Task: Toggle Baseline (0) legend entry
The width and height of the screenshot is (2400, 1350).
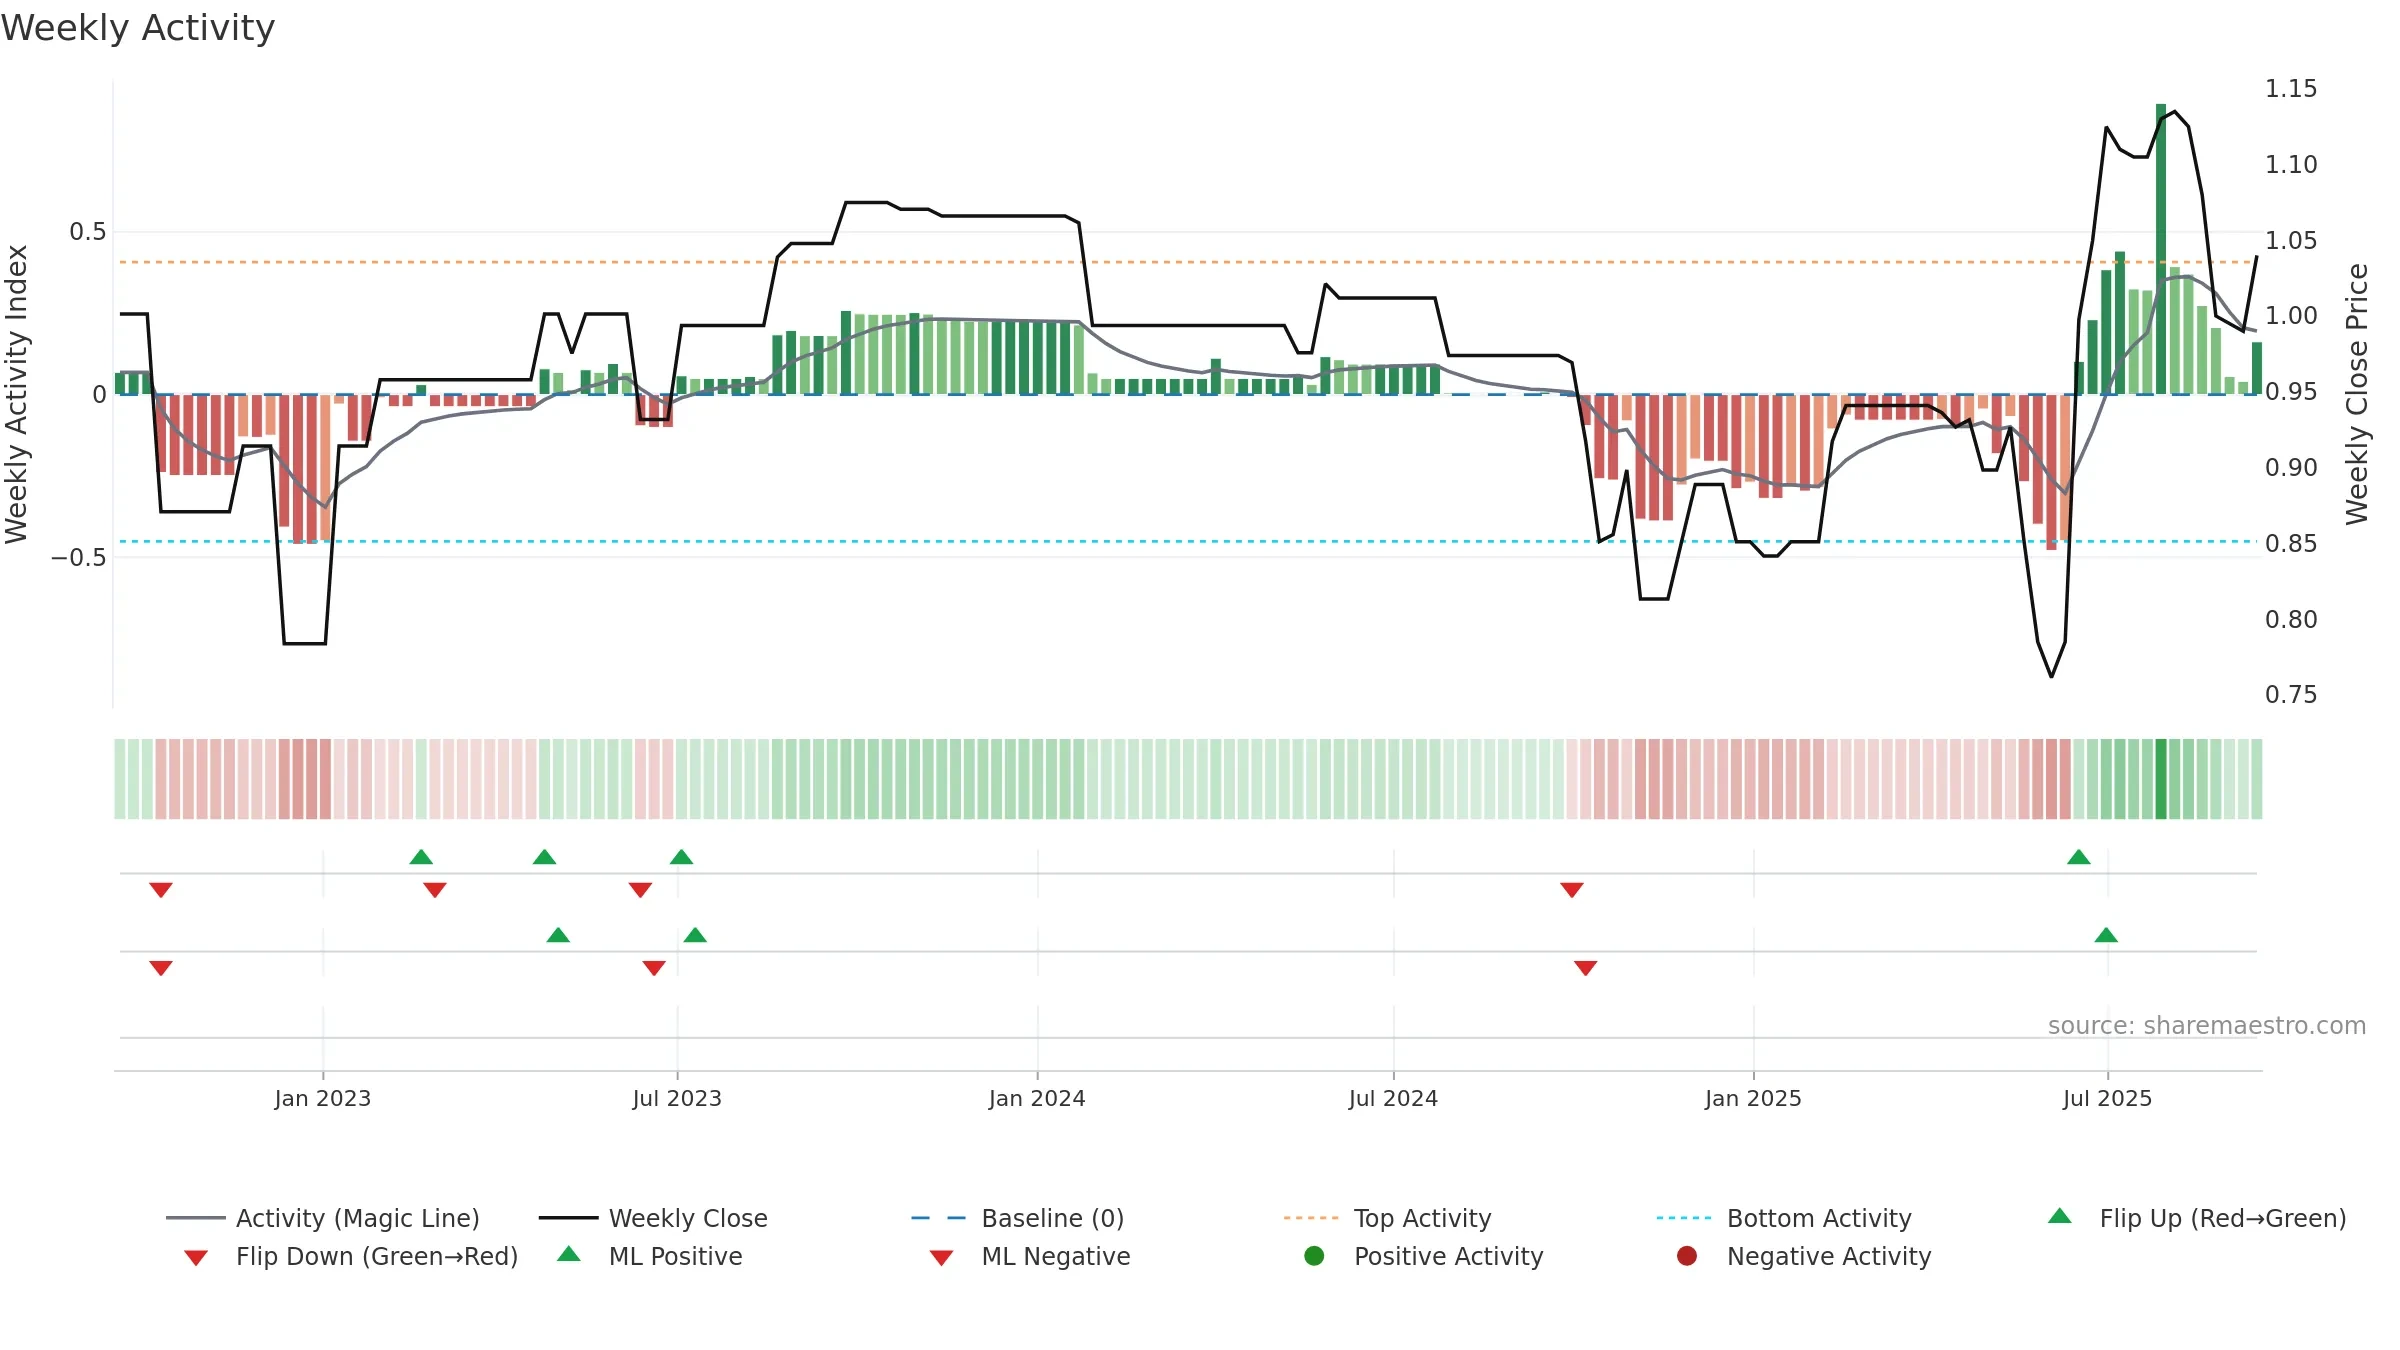Action: (x=1018, y=1218)
